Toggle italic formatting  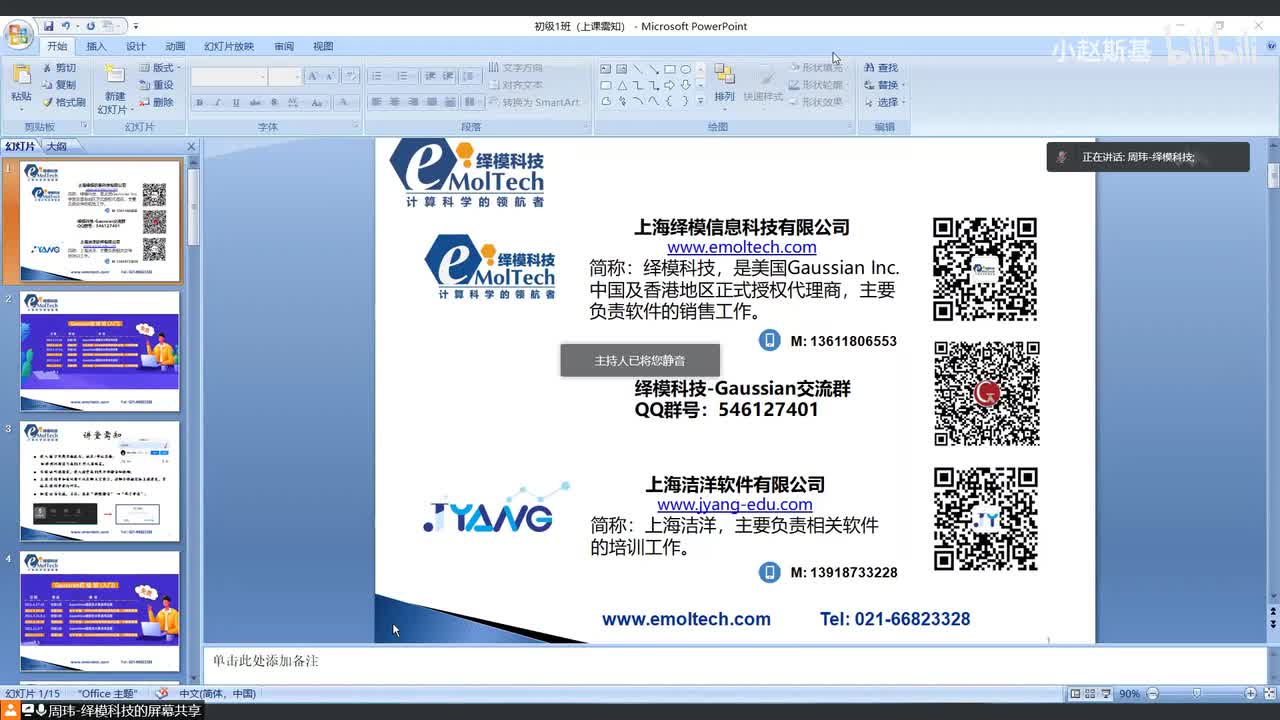coord(218,103)
